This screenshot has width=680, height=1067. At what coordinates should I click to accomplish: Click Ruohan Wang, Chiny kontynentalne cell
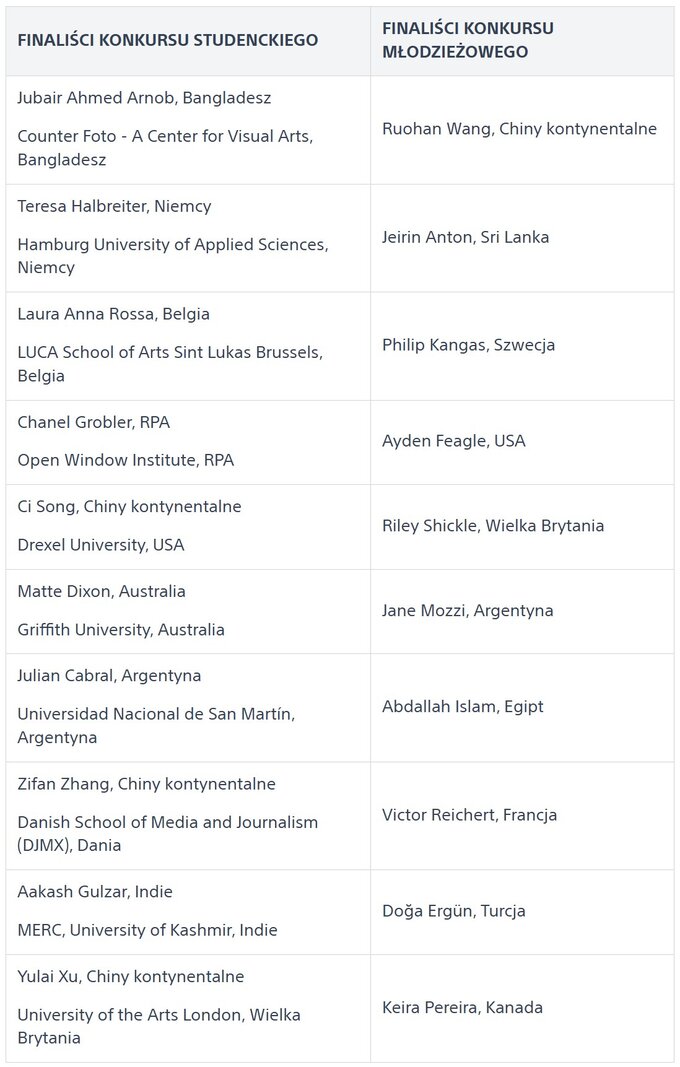coord(519,129)
